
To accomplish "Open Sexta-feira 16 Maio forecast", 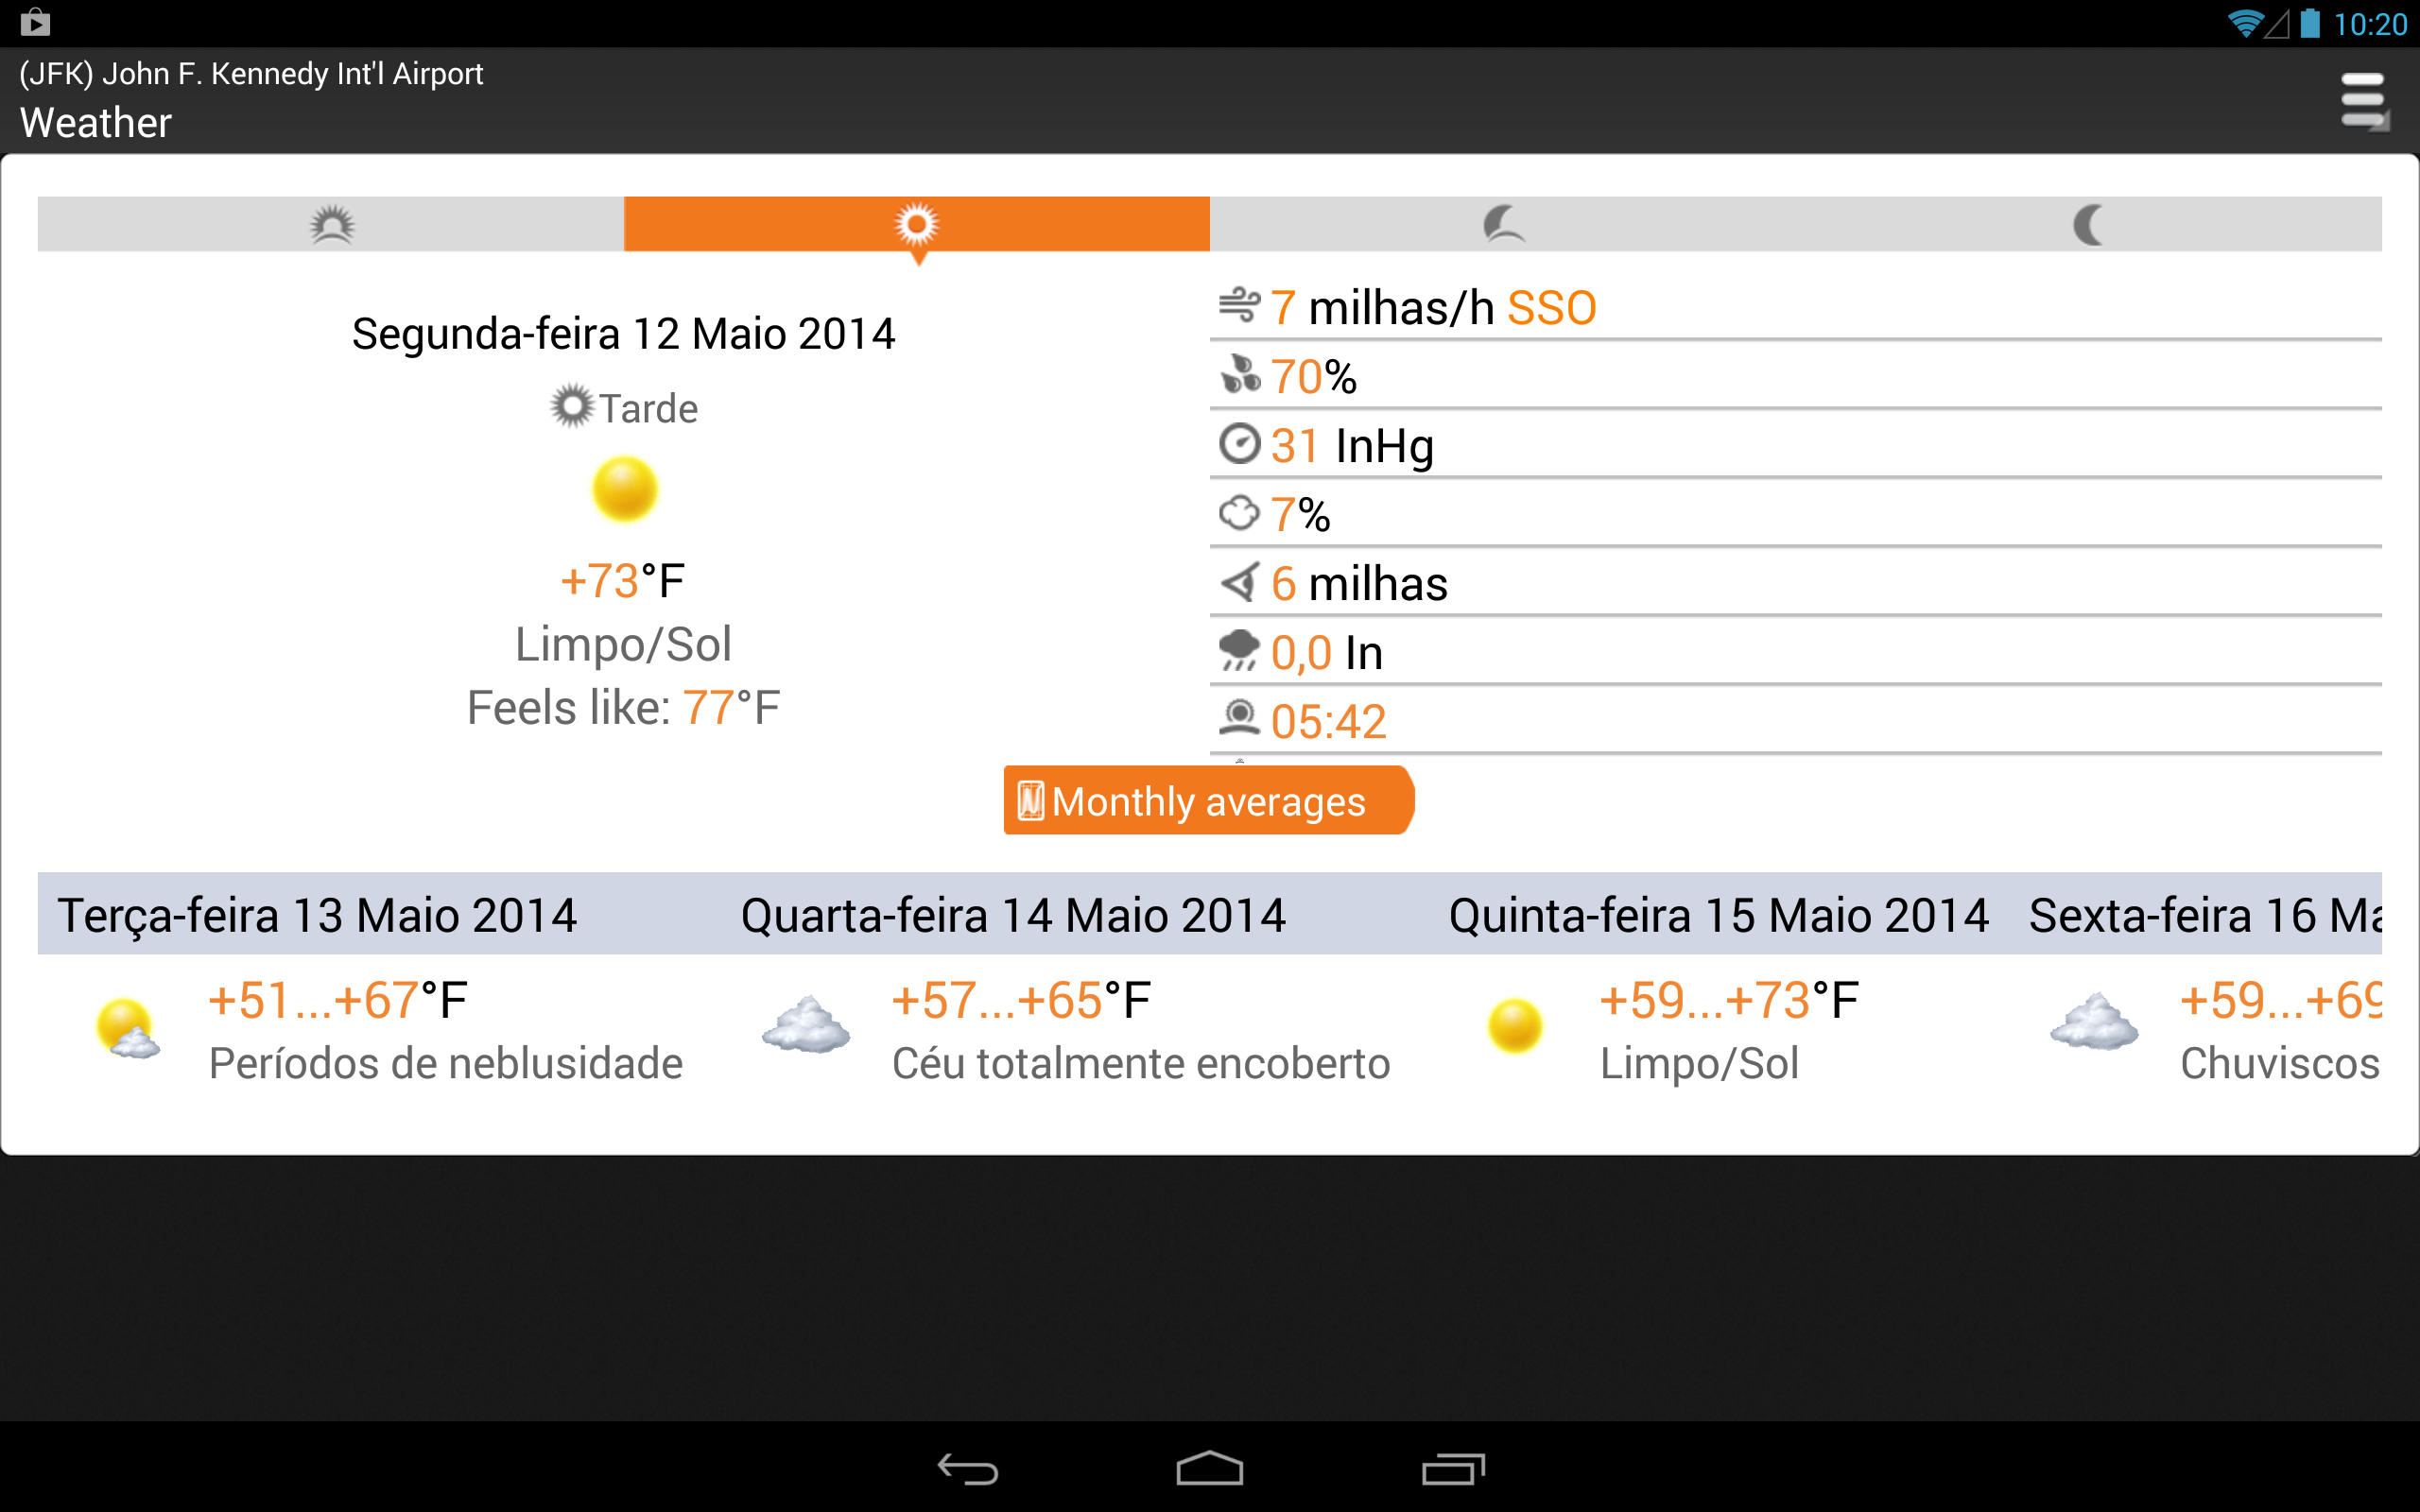I will pos(2204,914).
